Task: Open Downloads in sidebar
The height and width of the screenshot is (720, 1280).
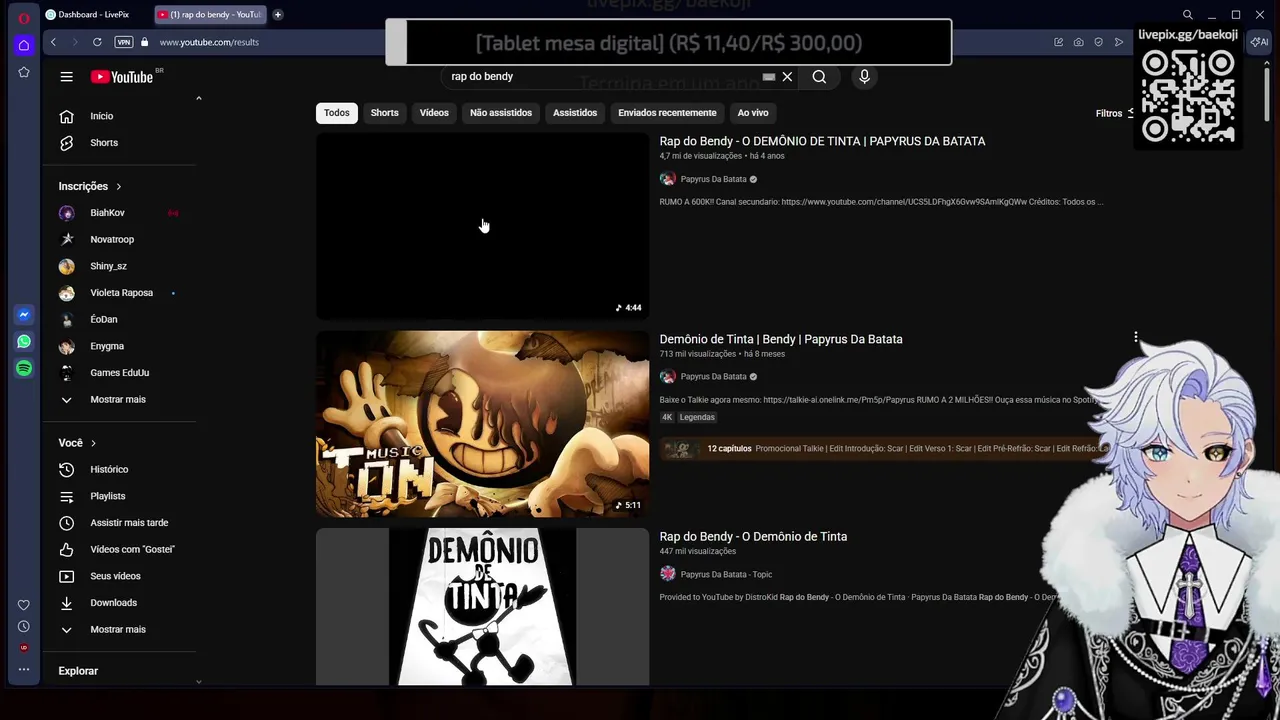Action: tap(120, 603)
